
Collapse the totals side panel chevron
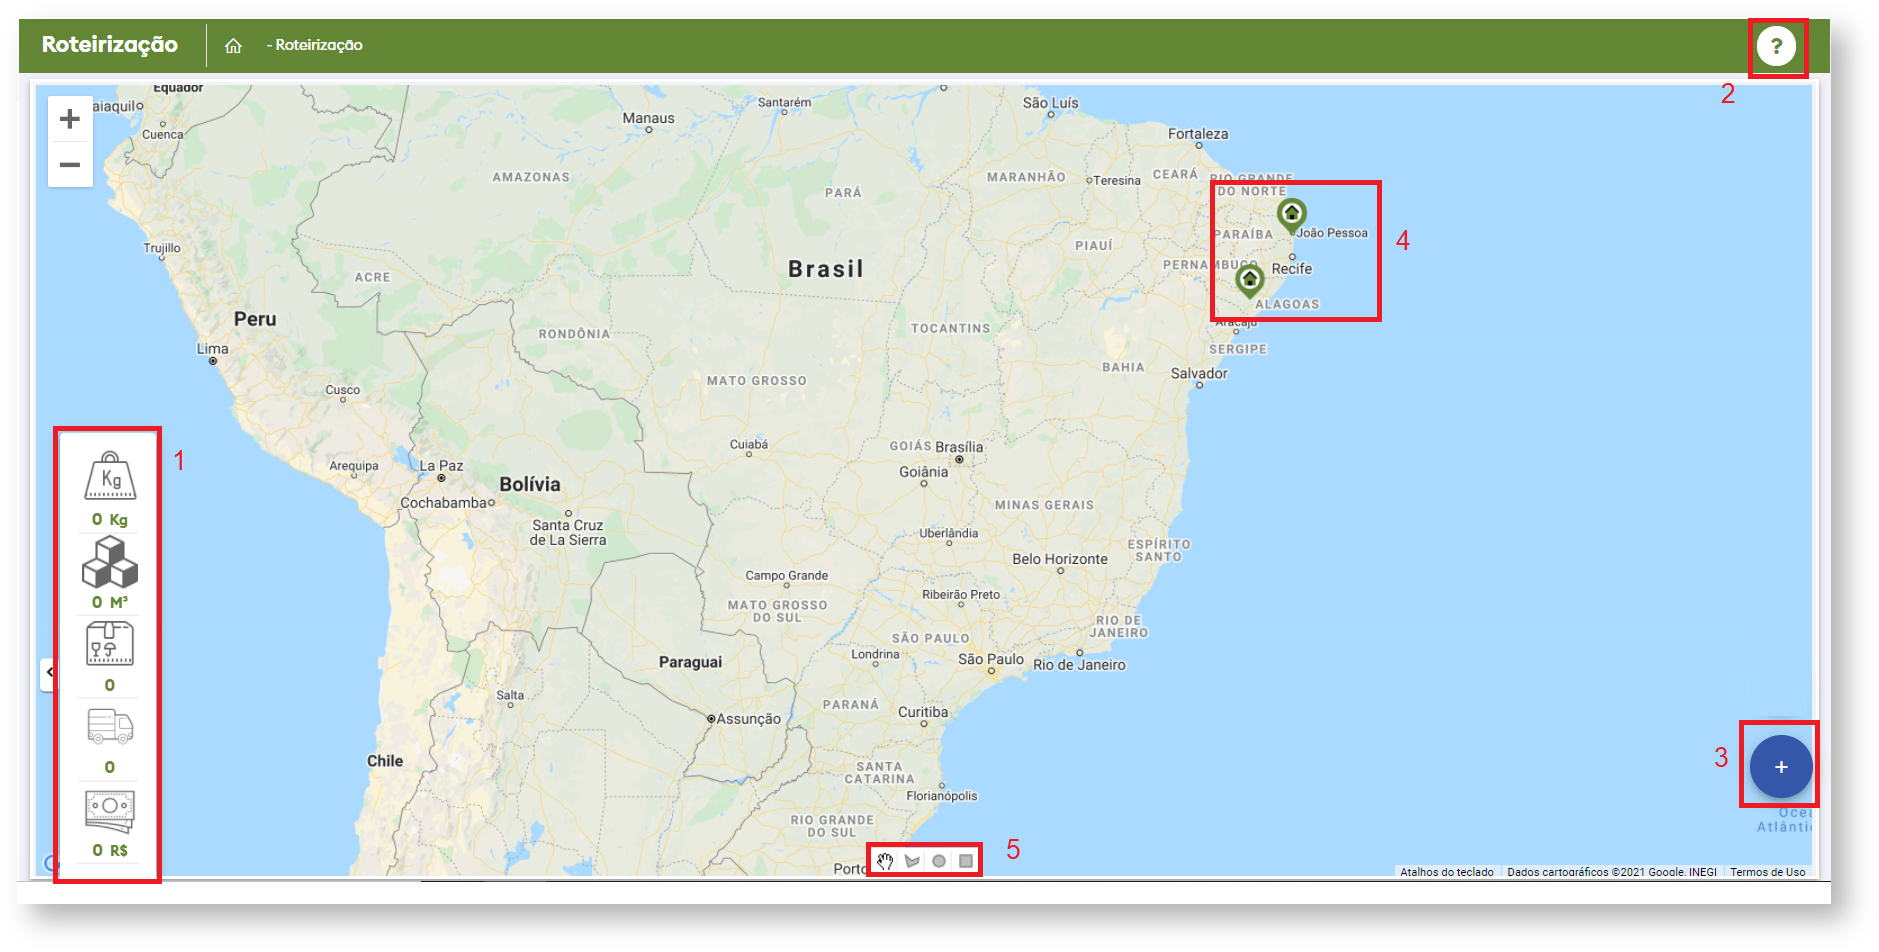click(49, 672)
